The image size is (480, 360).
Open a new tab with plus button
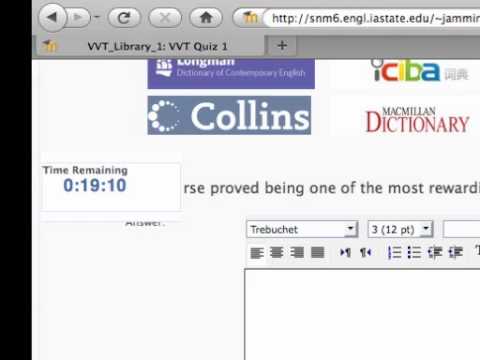tap(282, 45)
